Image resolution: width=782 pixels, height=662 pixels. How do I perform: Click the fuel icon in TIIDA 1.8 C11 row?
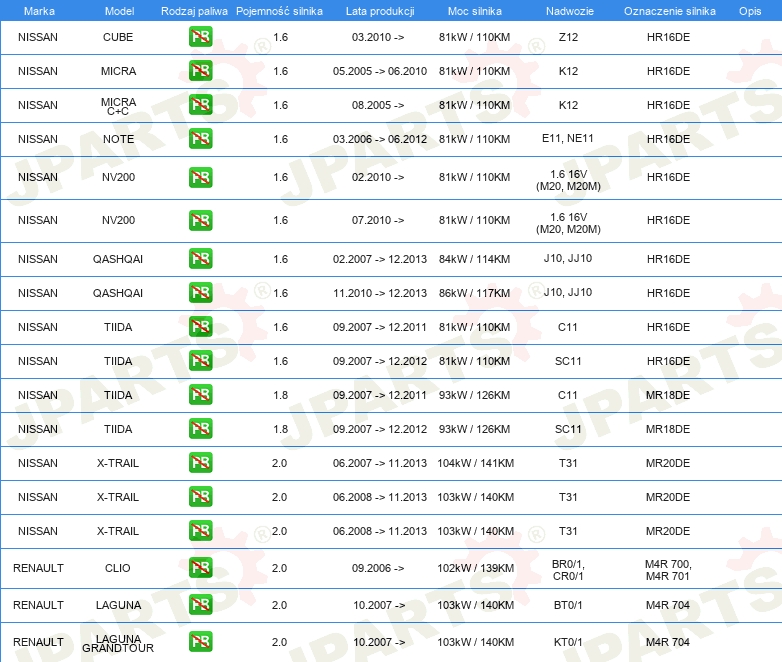[x=200, y=395]
